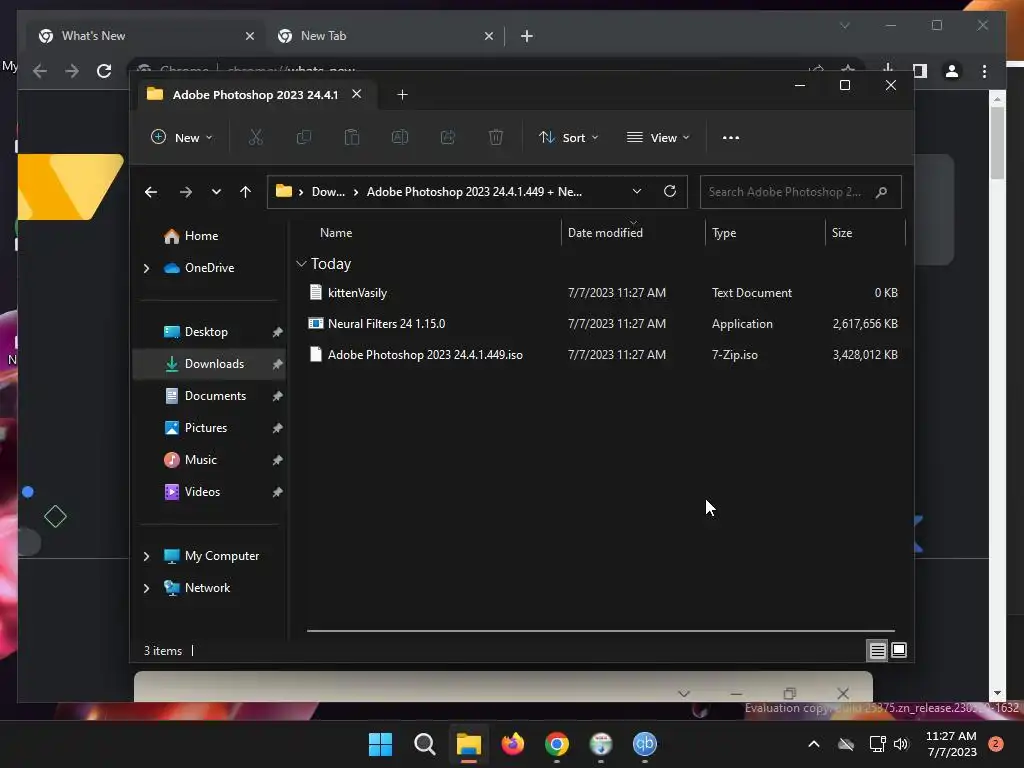Screen dimensions: 1024x768
Task: Open a new File Explorer tab
Action: point(402,95)
